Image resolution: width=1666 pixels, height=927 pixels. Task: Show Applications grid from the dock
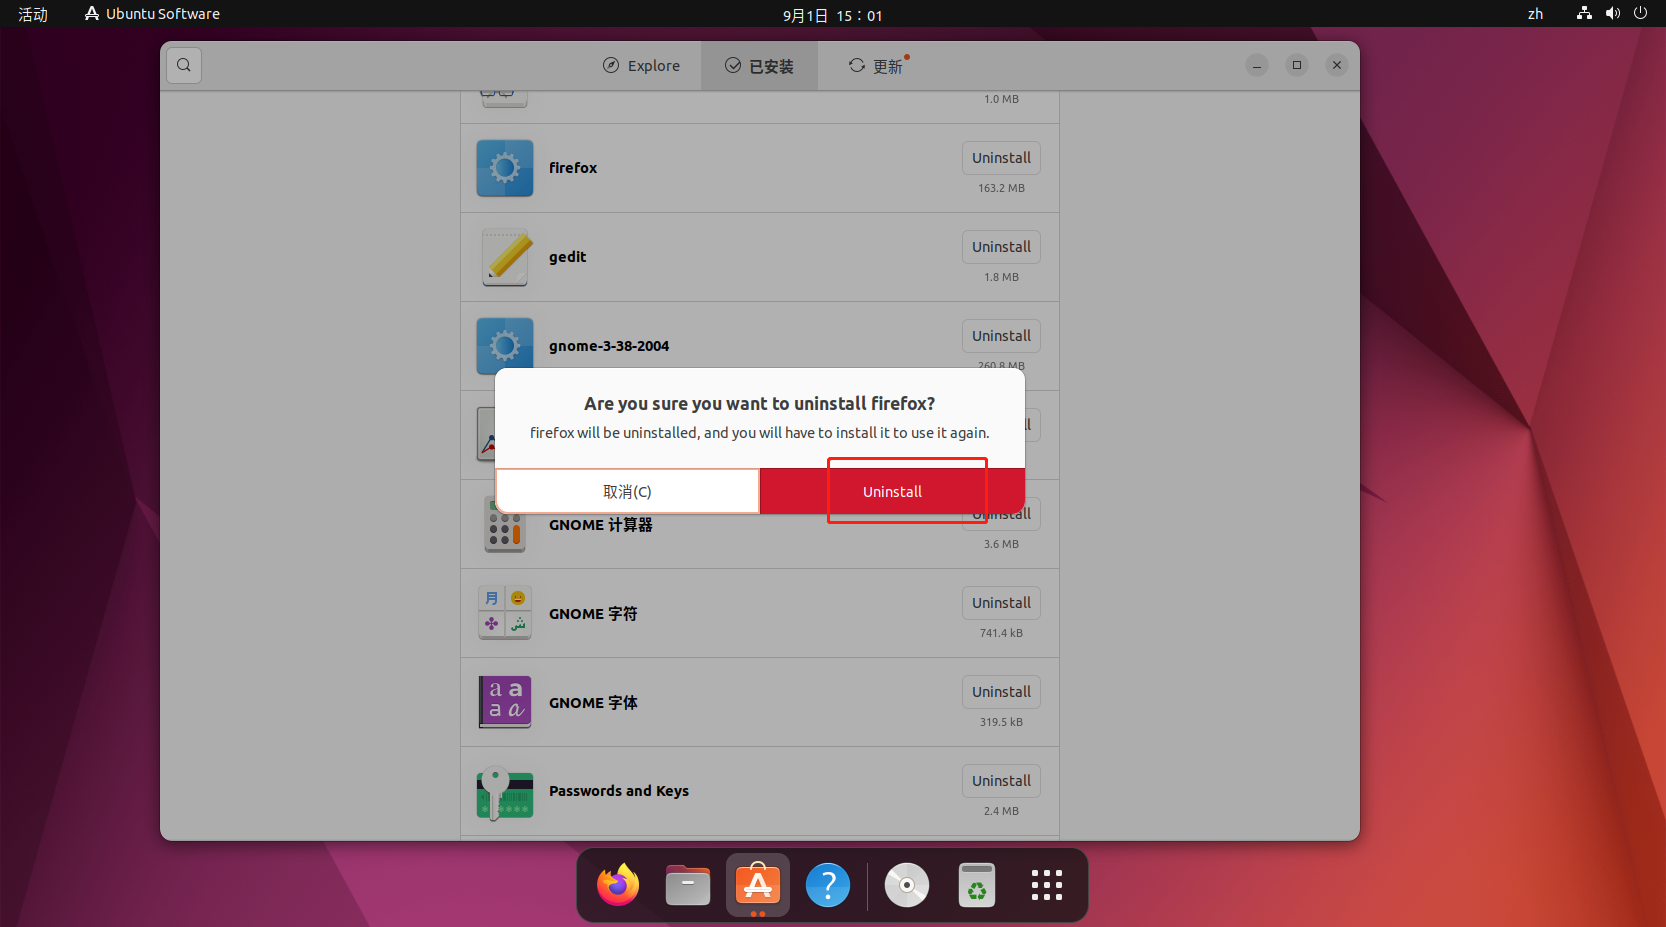[1047, 885]
